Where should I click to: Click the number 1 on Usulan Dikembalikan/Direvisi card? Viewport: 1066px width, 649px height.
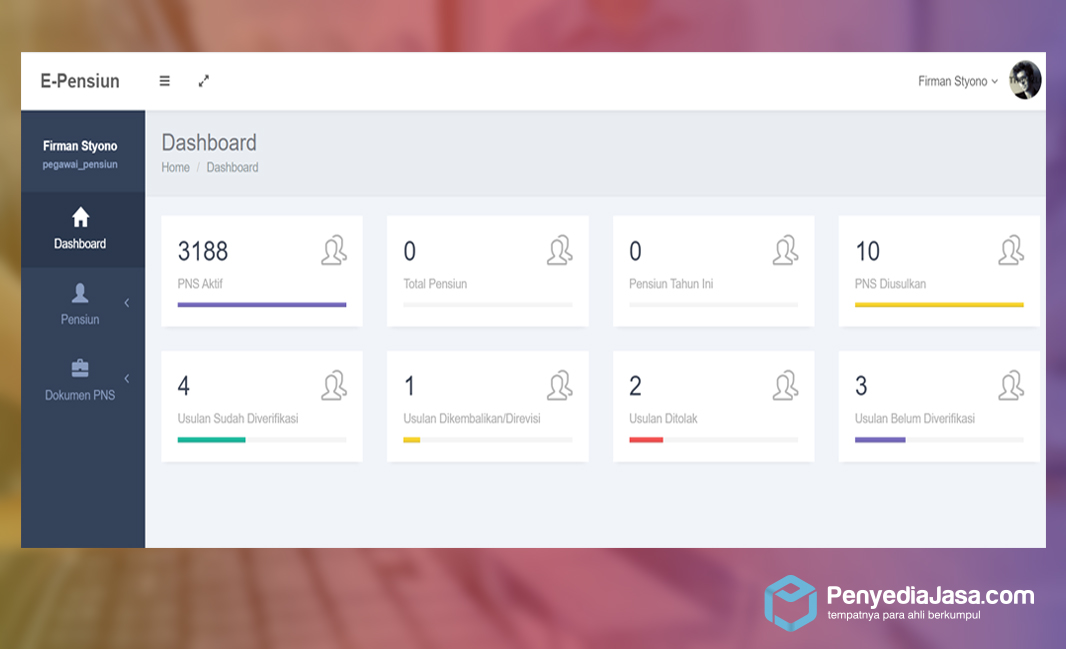(409, 386)
